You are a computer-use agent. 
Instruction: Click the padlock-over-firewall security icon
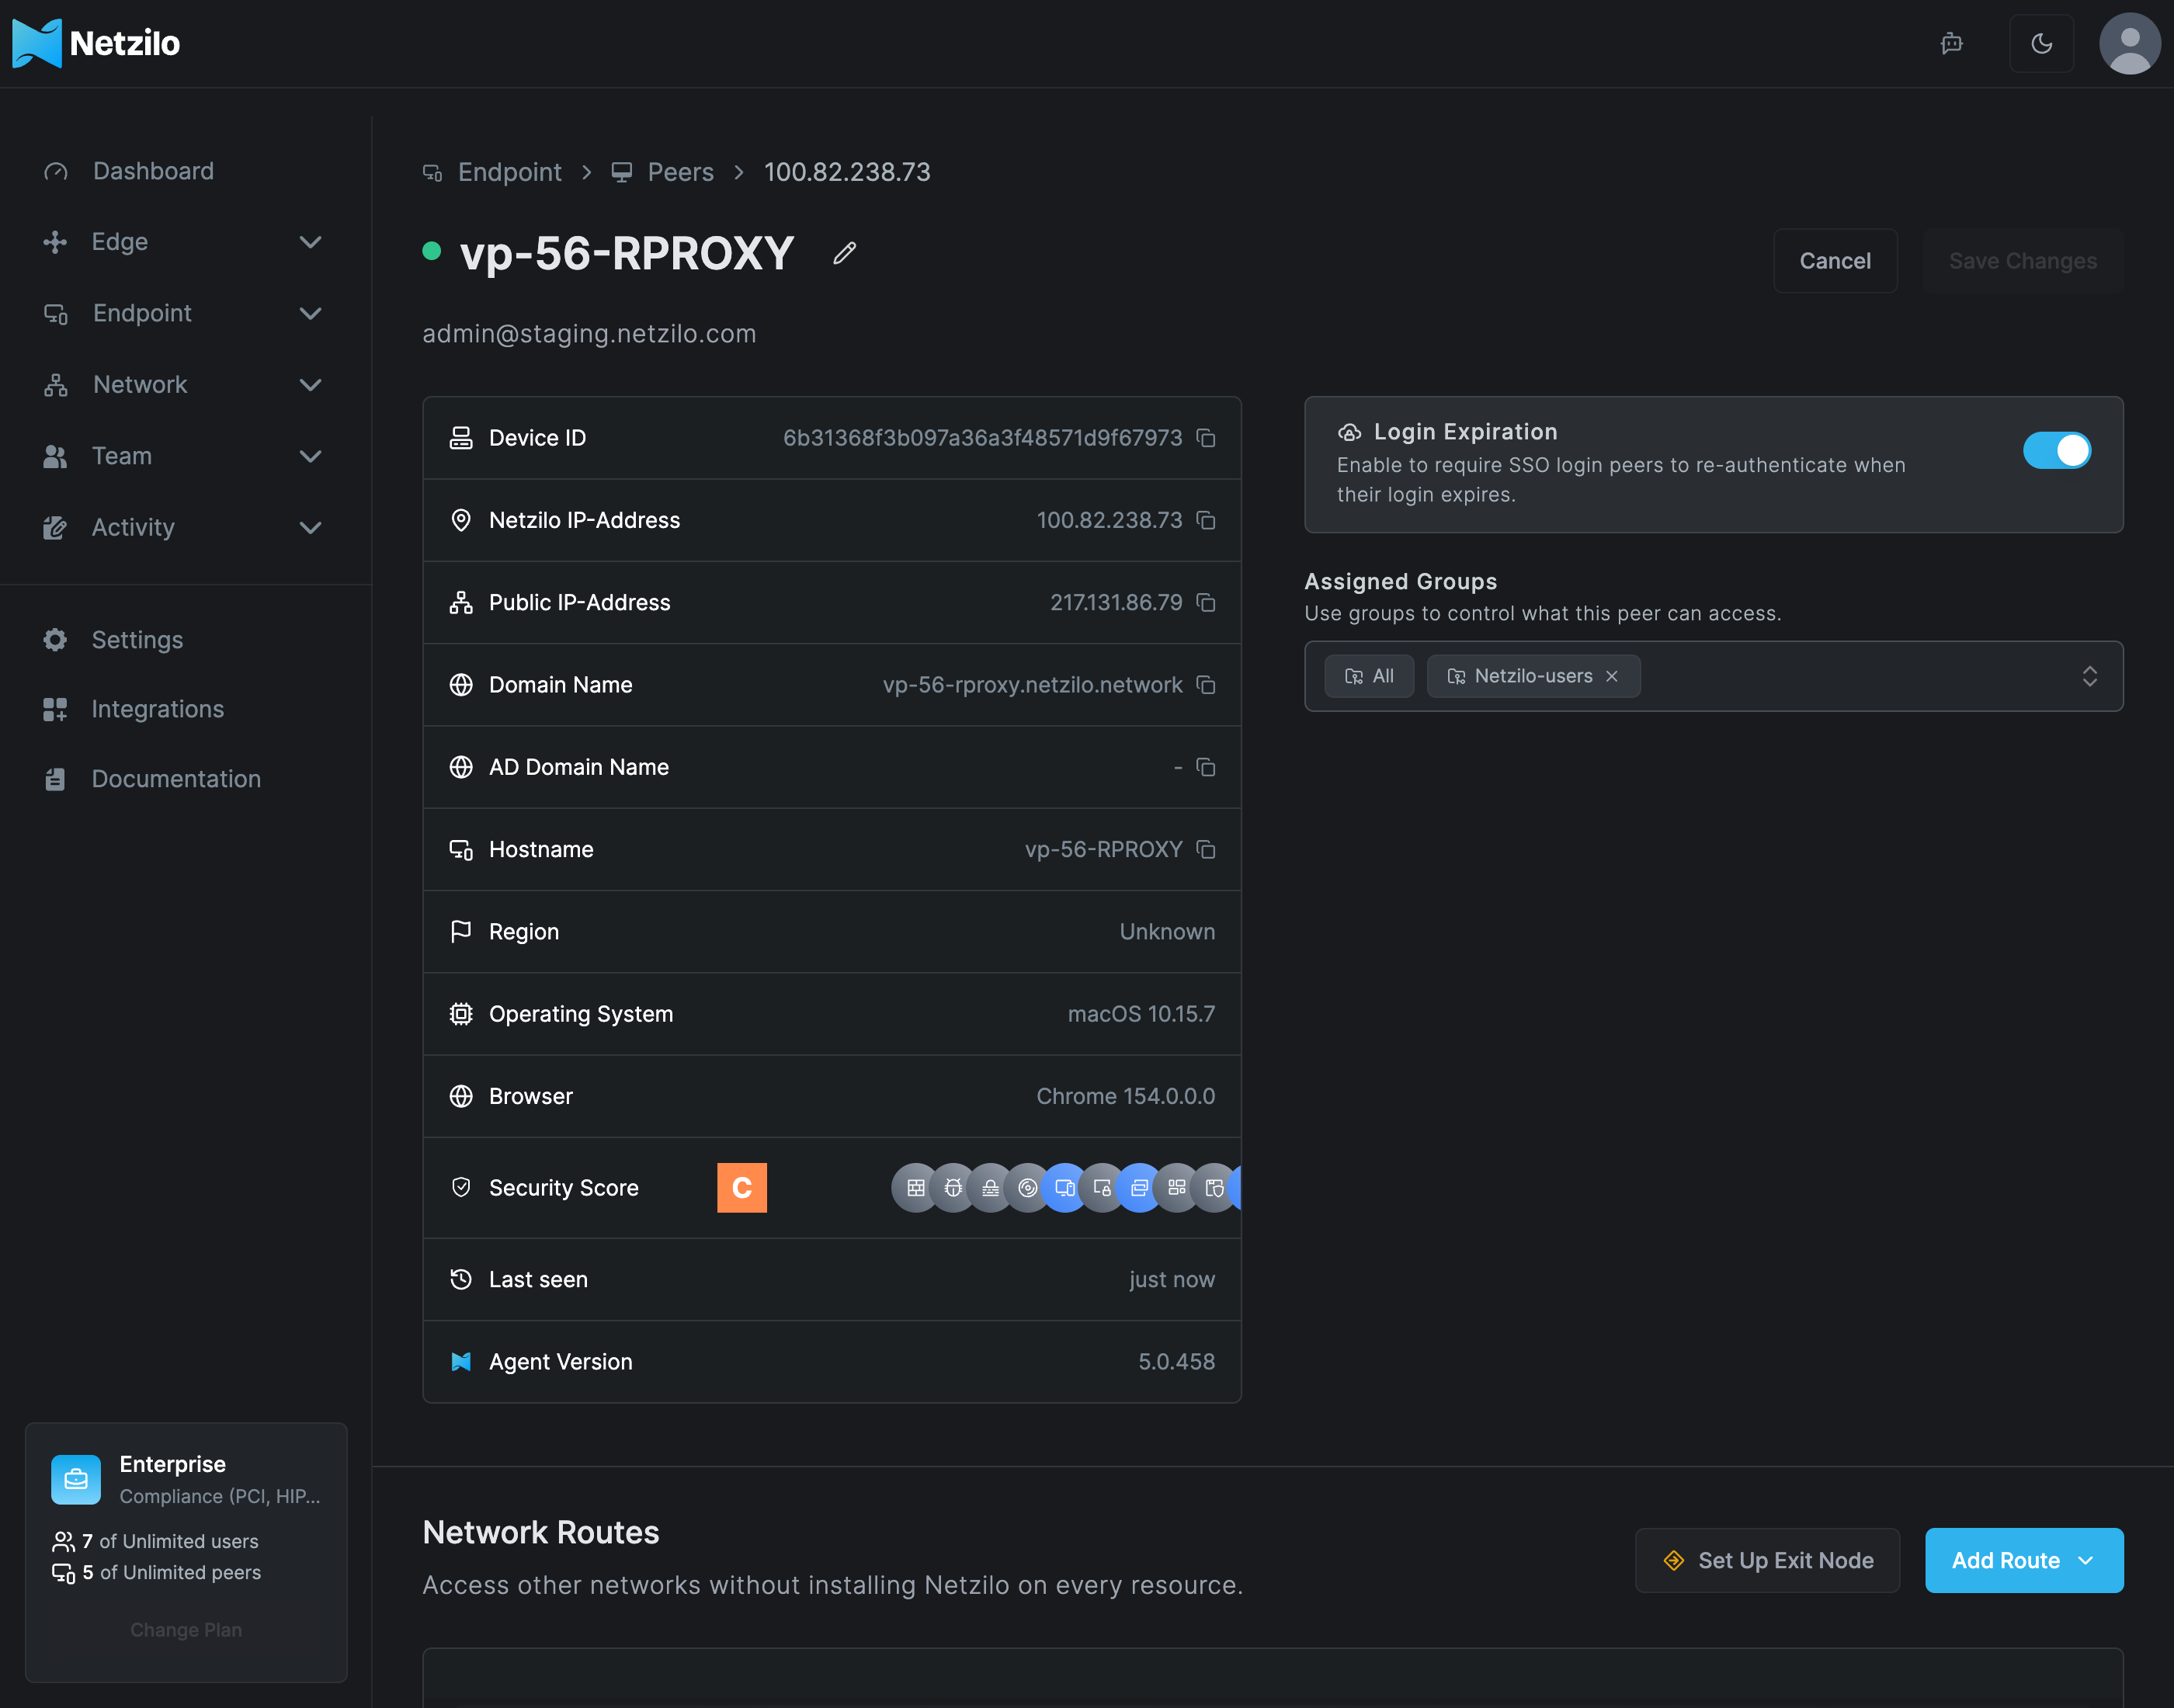click(991, 1188)
